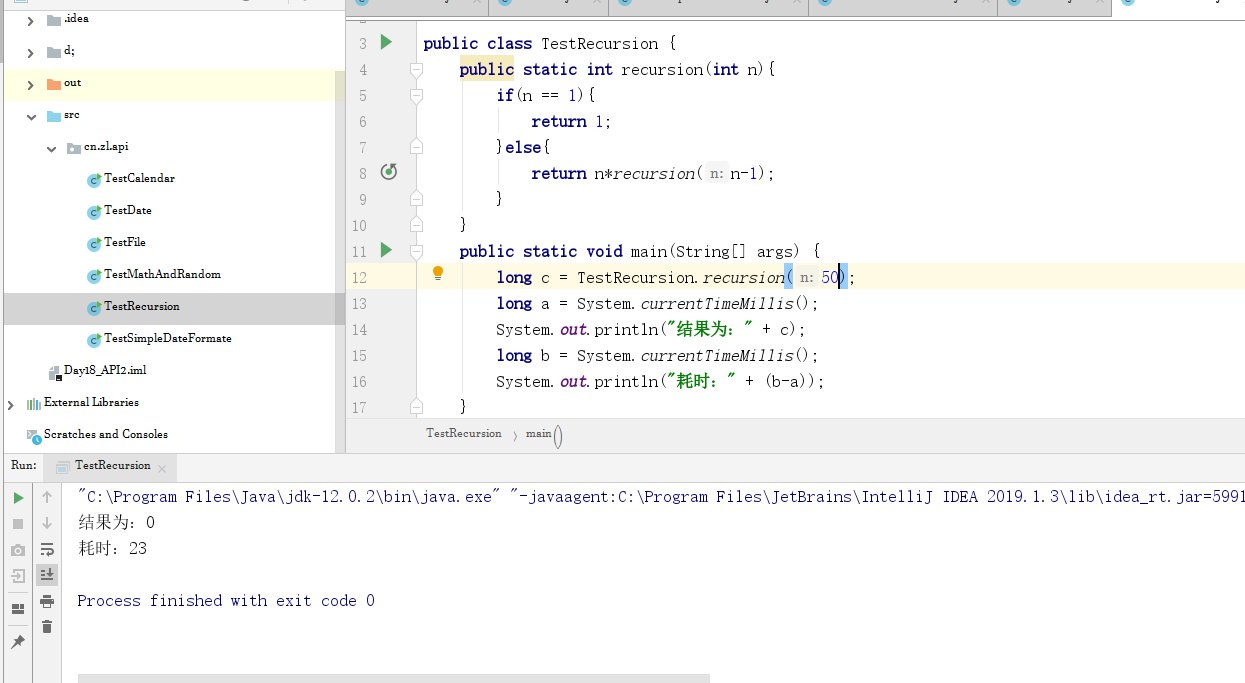The height and width of the screenshot is (683, 1245).
Task: Click the down arrow in Run console toolbar
Action: pos(47,523)
